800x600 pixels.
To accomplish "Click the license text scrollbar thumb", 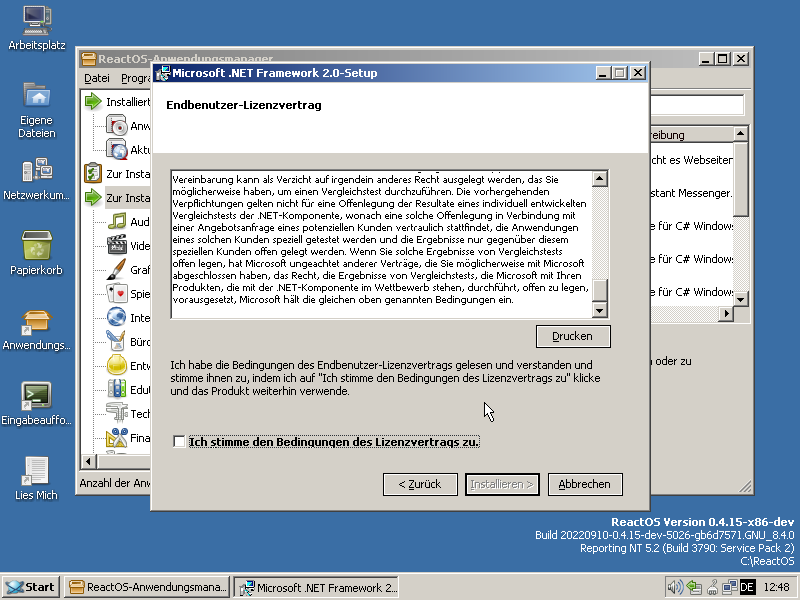I will [x=599, y=291].
